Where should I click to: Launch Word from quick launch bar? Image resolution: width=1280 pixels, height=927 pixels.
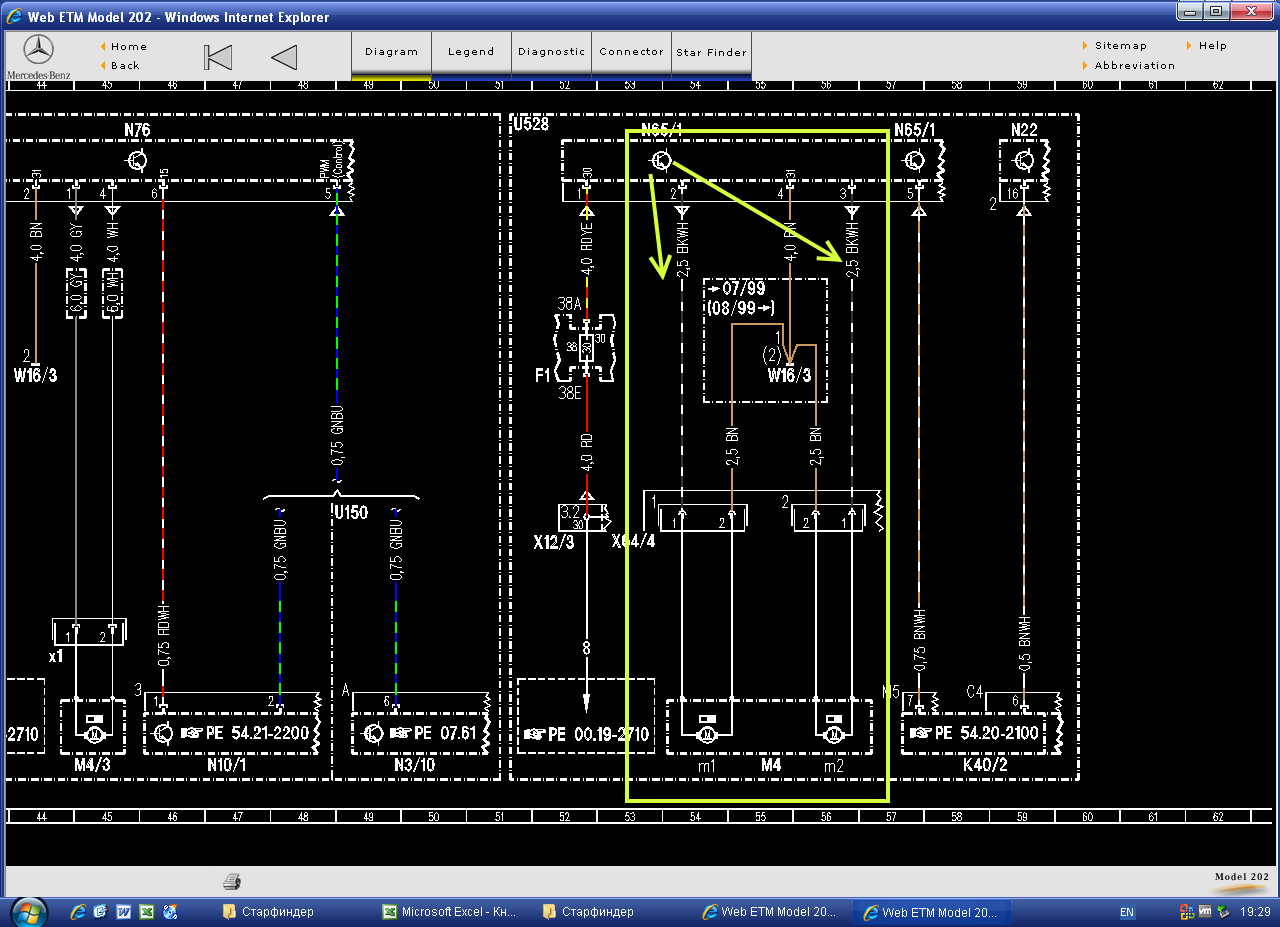click(x=124, y=912)
